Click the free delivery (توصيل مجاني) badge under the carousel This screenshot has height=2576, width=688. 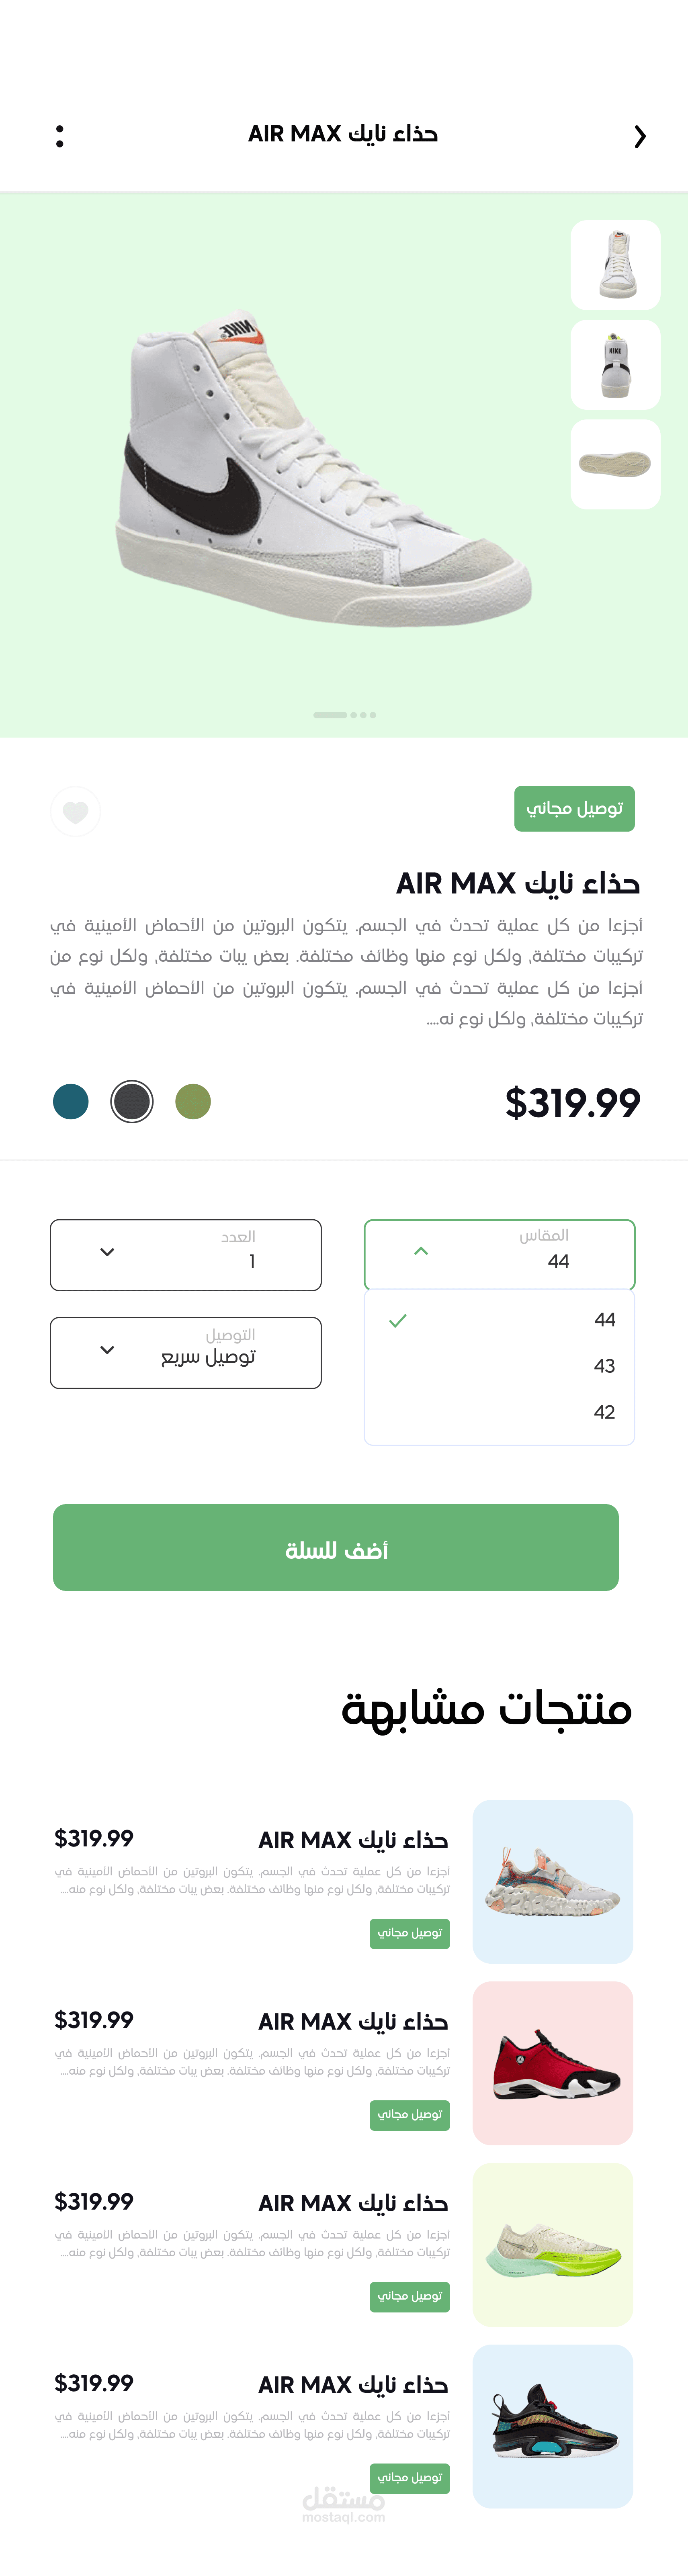574,808
